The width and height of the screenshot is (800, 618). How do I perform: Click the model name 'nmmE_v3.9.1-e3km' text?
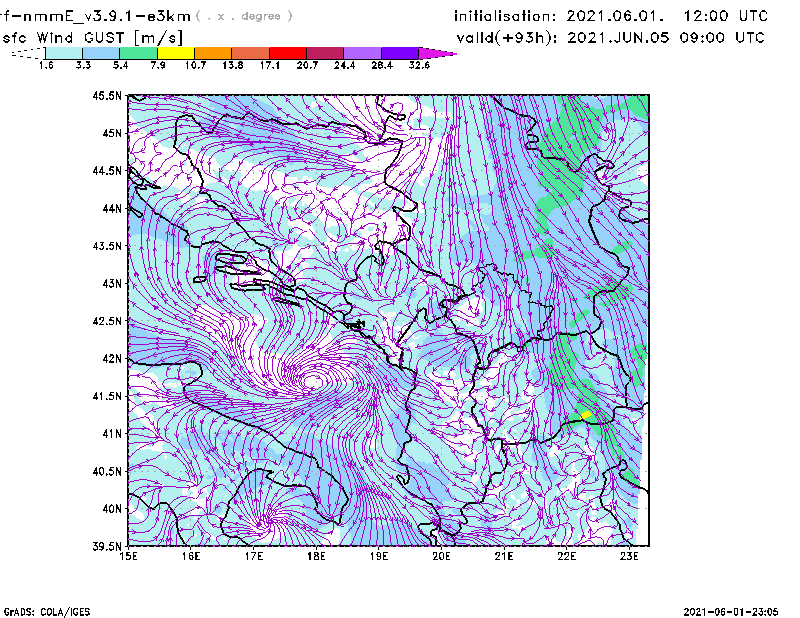(x=107, y=16)
